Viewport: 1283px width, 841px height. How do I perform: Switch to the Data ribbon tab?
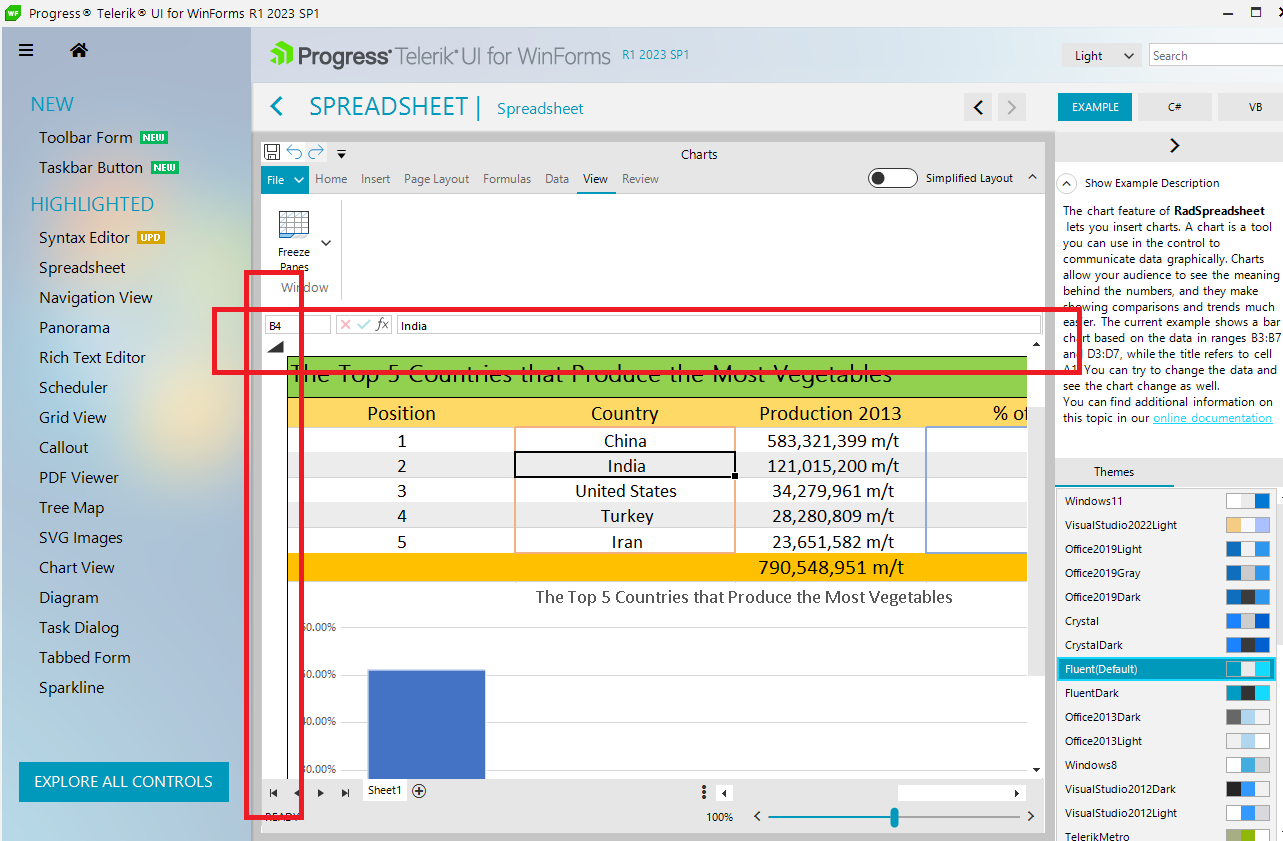[557, 179]
